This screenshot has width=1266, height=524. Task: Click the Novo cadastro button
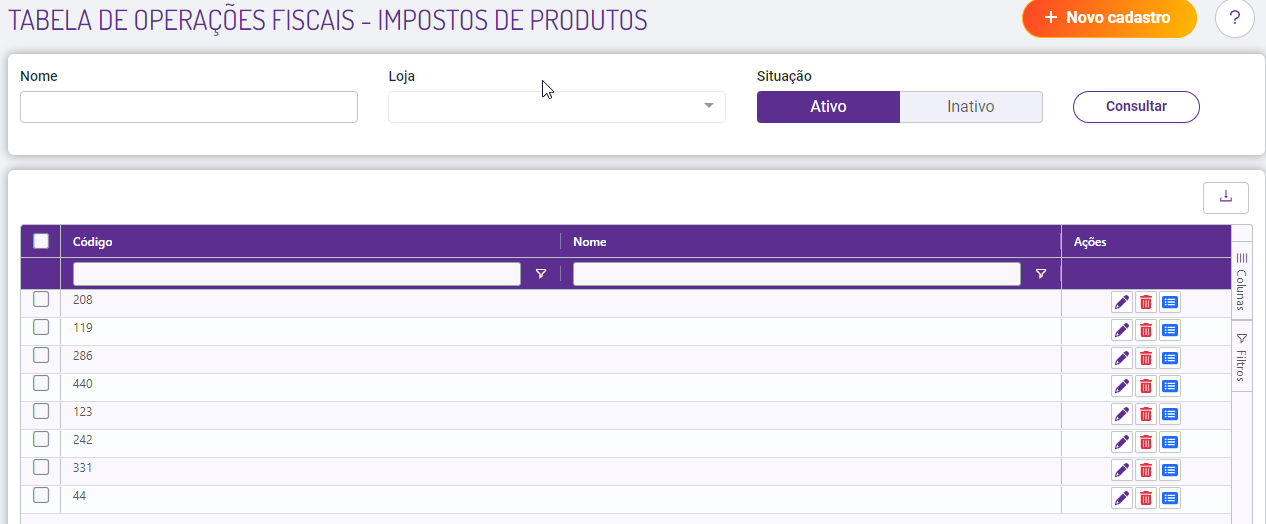(x=1109, y=18)
